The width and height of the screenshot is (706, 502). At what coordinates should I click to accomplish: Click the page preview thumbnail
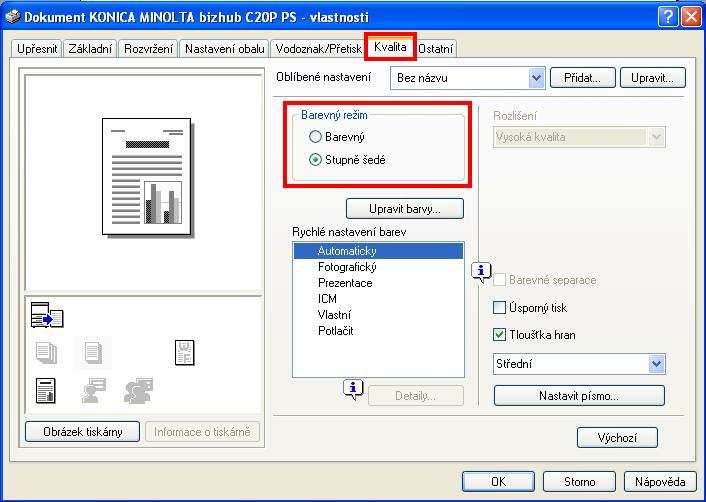pos(147,176)
